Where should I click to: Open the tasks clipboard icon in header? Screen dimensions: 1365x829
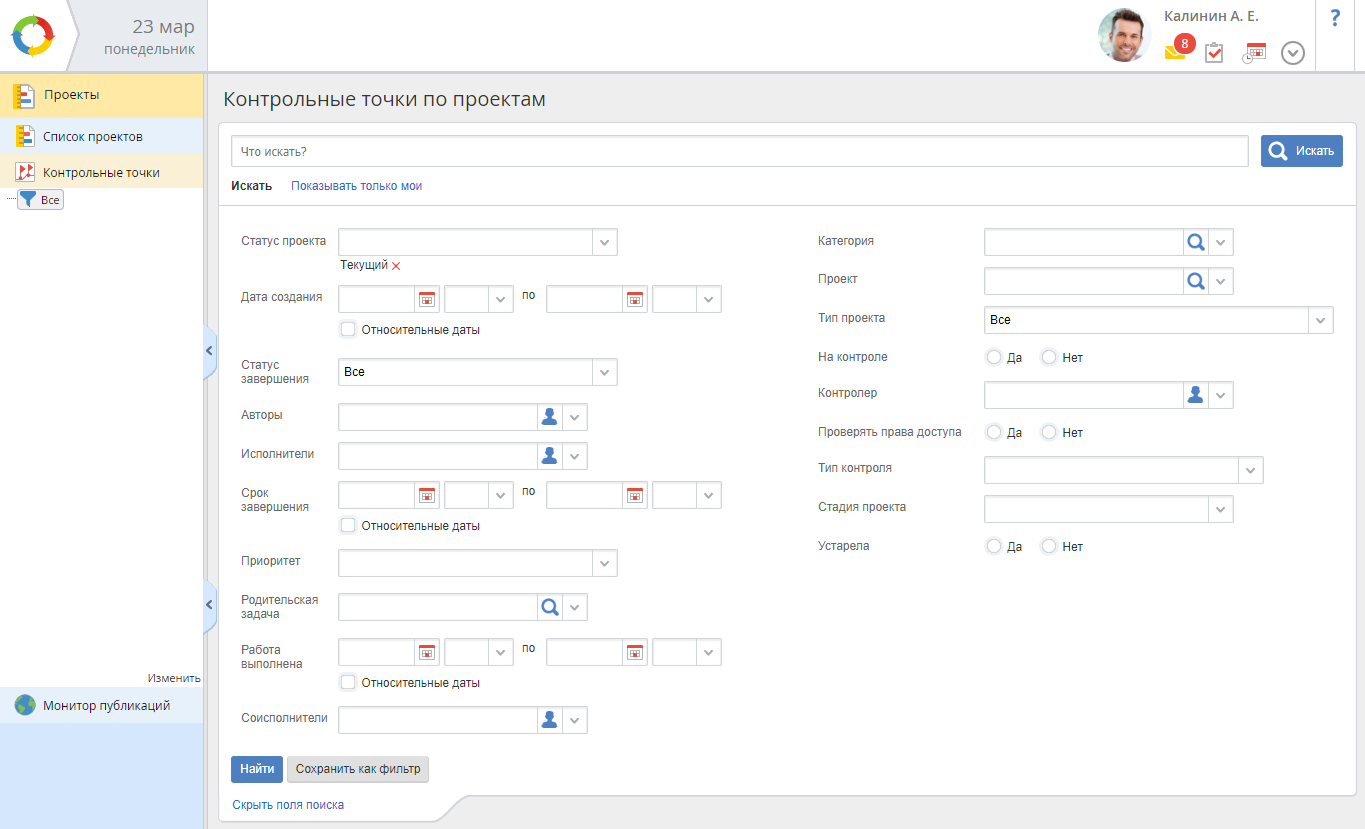click(x=1214, y=53)
